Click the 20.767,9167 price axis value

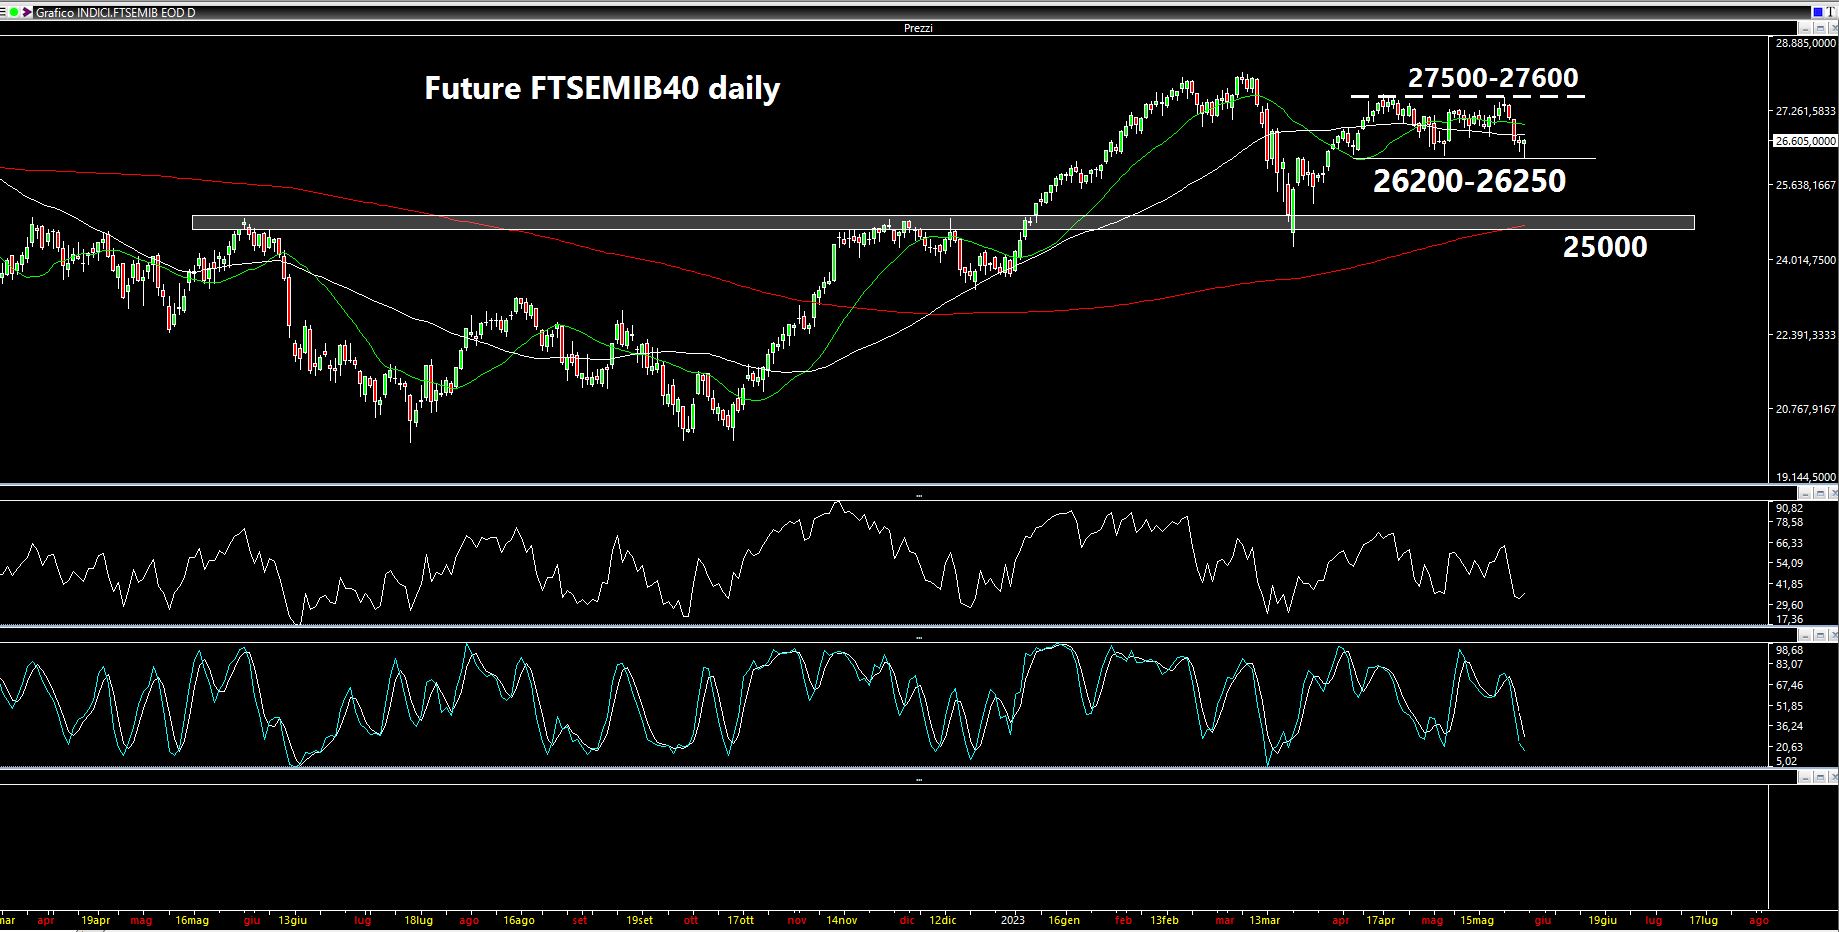point(1806,409)
